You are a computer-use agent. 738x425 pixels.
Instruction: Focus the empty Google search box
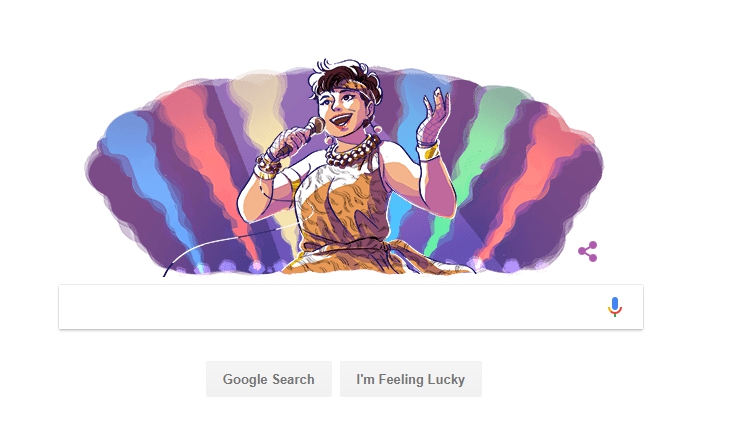[x=351, y=307]
